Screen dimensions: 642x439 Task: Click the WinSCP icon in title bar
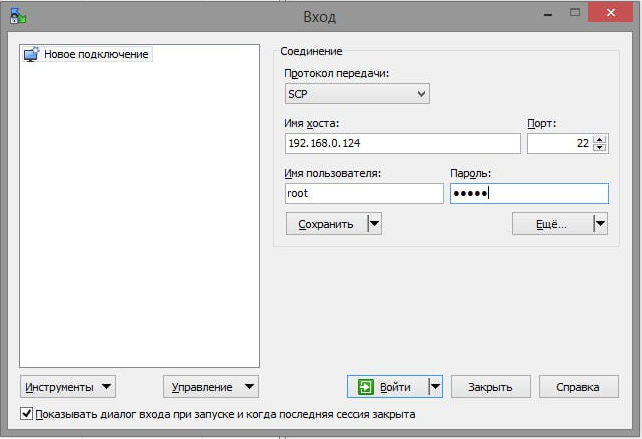16,16
